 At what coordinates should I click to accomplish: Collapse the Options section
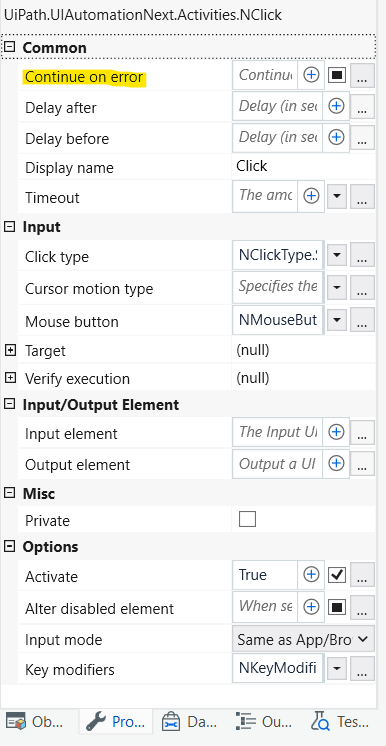click(10, 546)
